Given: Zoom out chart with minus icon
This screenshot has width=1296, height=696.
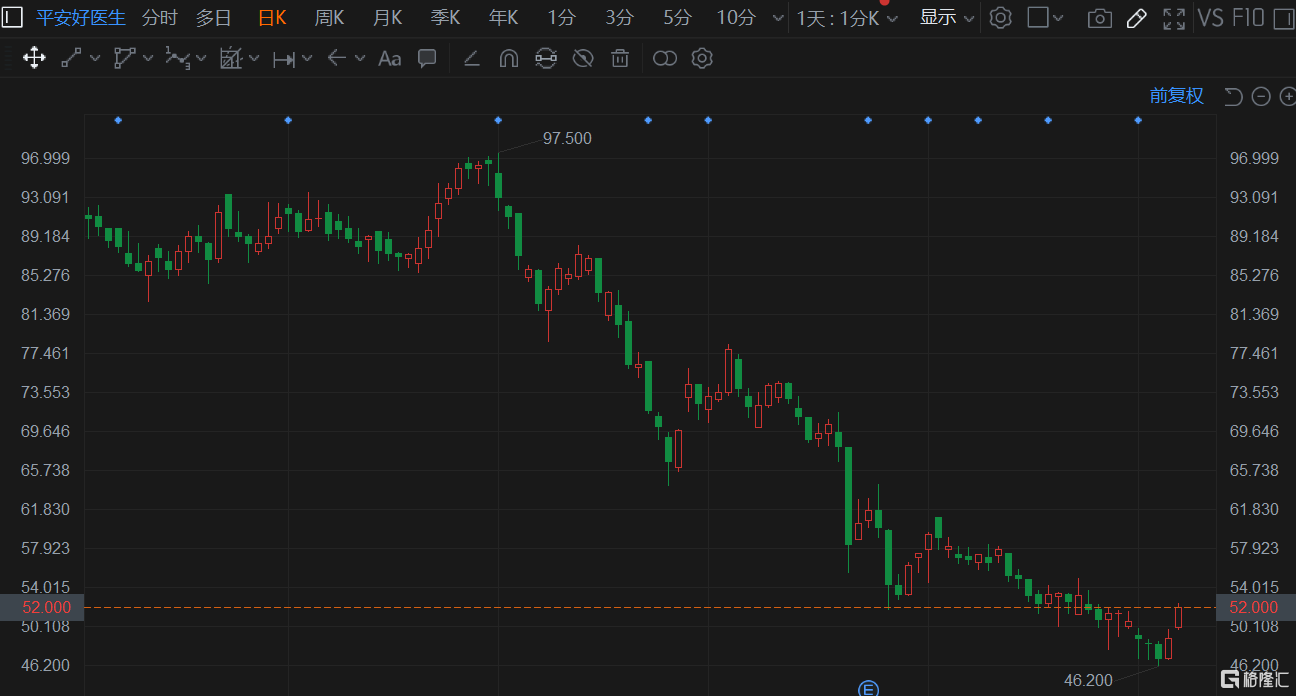Looking at the screenshot, I should (1261, 96).
